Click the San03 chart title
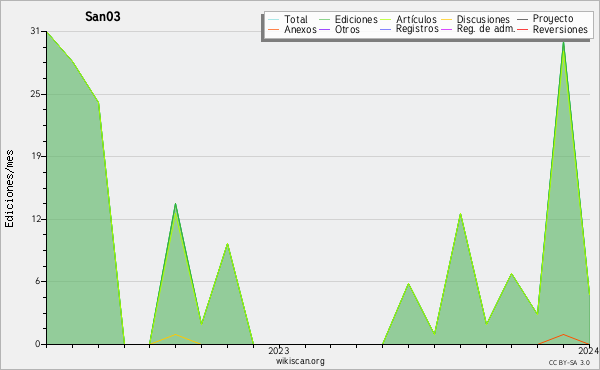This screenshot has width=600, height=370. click(x=103, y=16)
